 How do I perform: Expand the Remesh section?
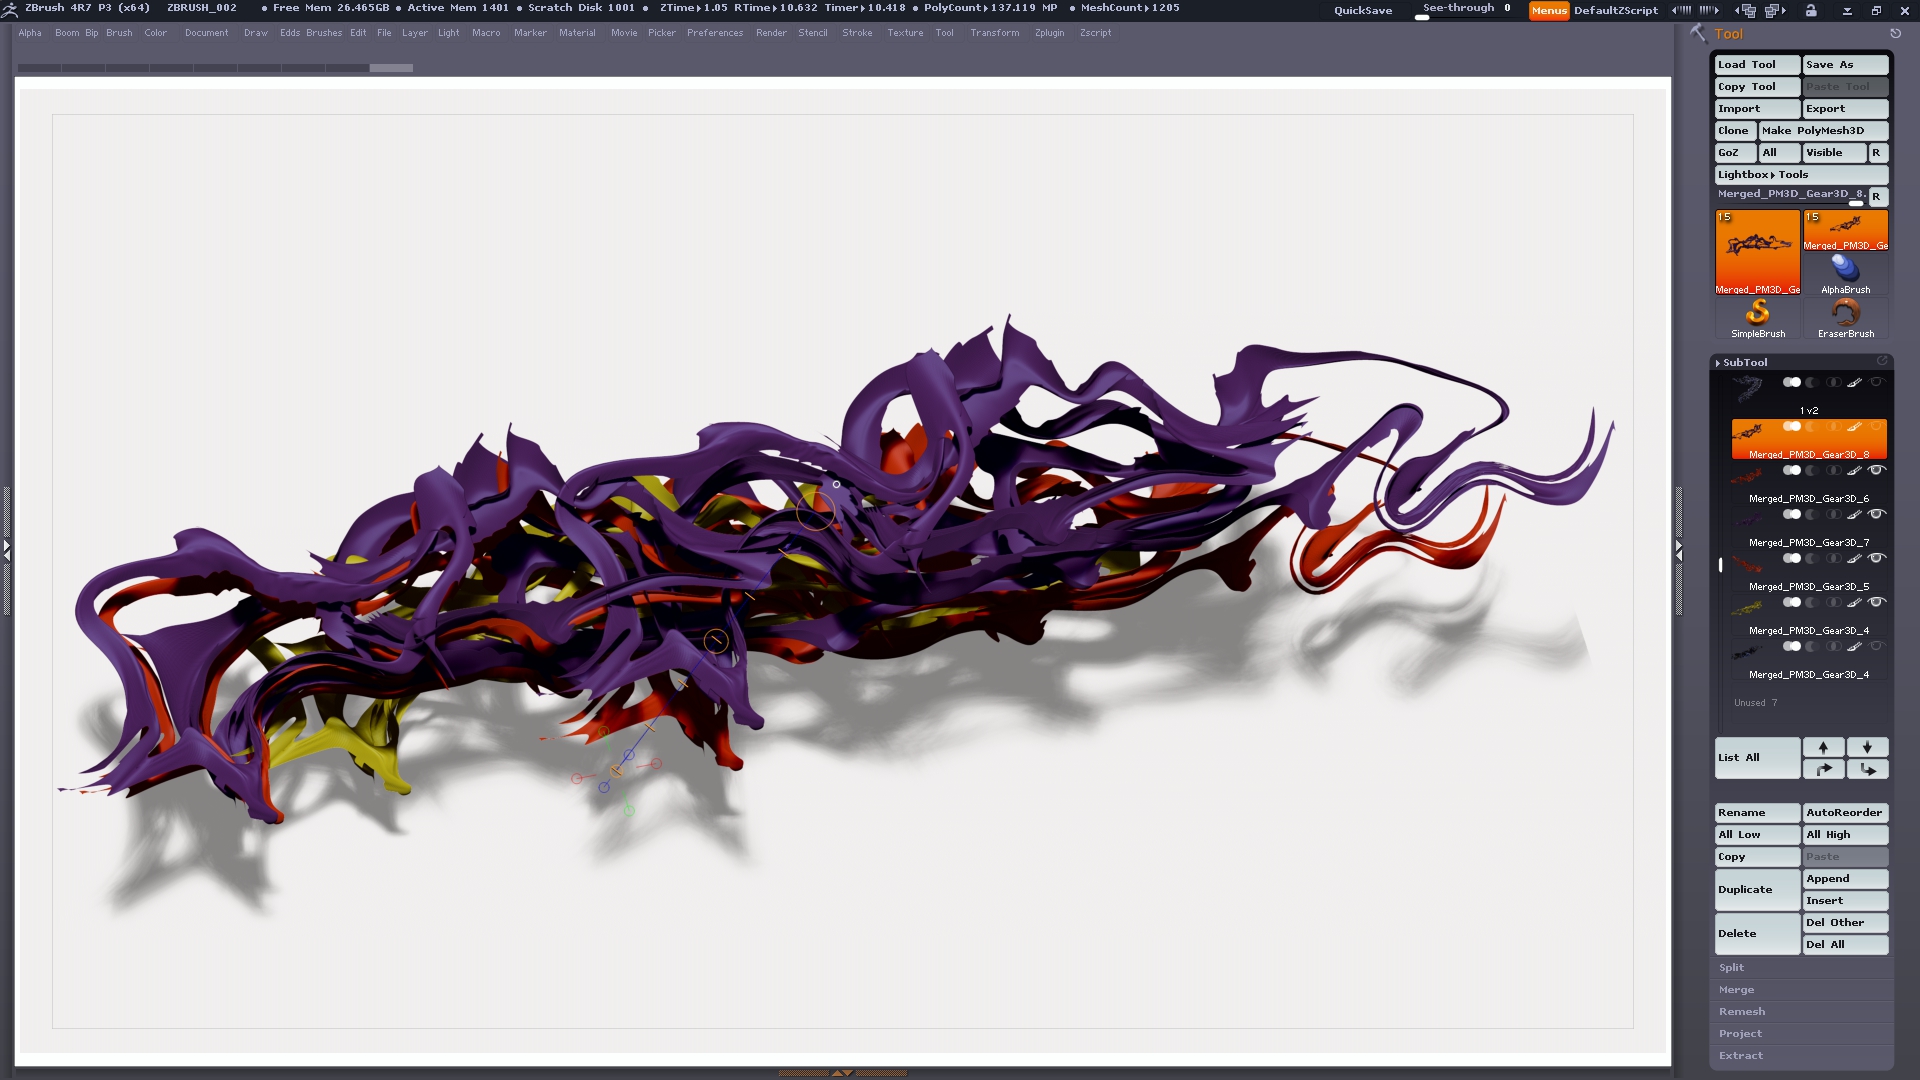[x=1742, y=1012]
